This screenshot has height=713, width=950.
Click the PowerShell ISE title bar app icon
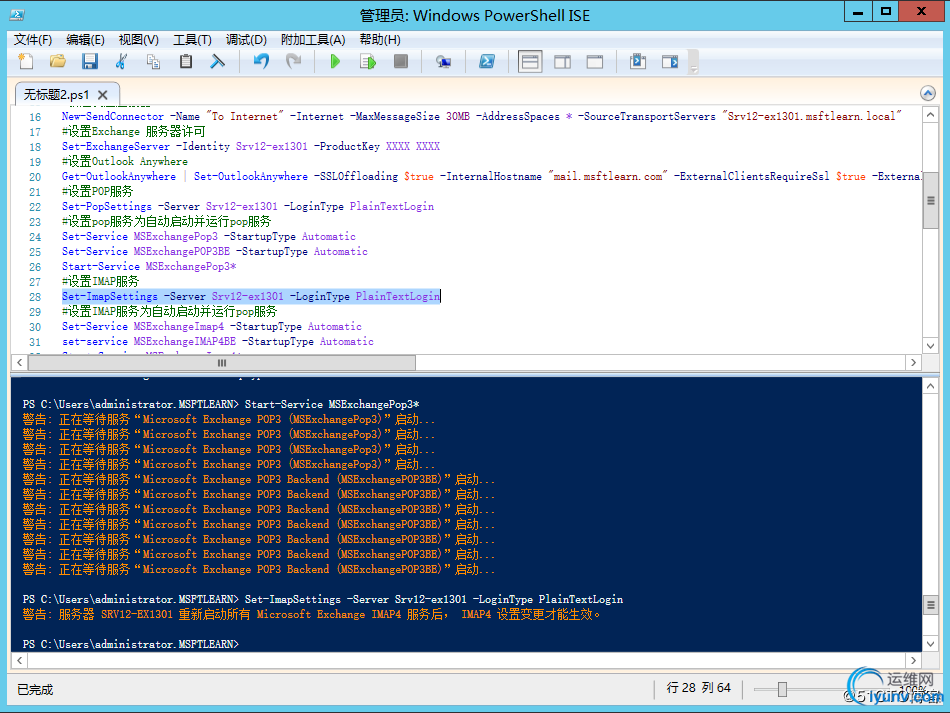(x=17, y=15)
